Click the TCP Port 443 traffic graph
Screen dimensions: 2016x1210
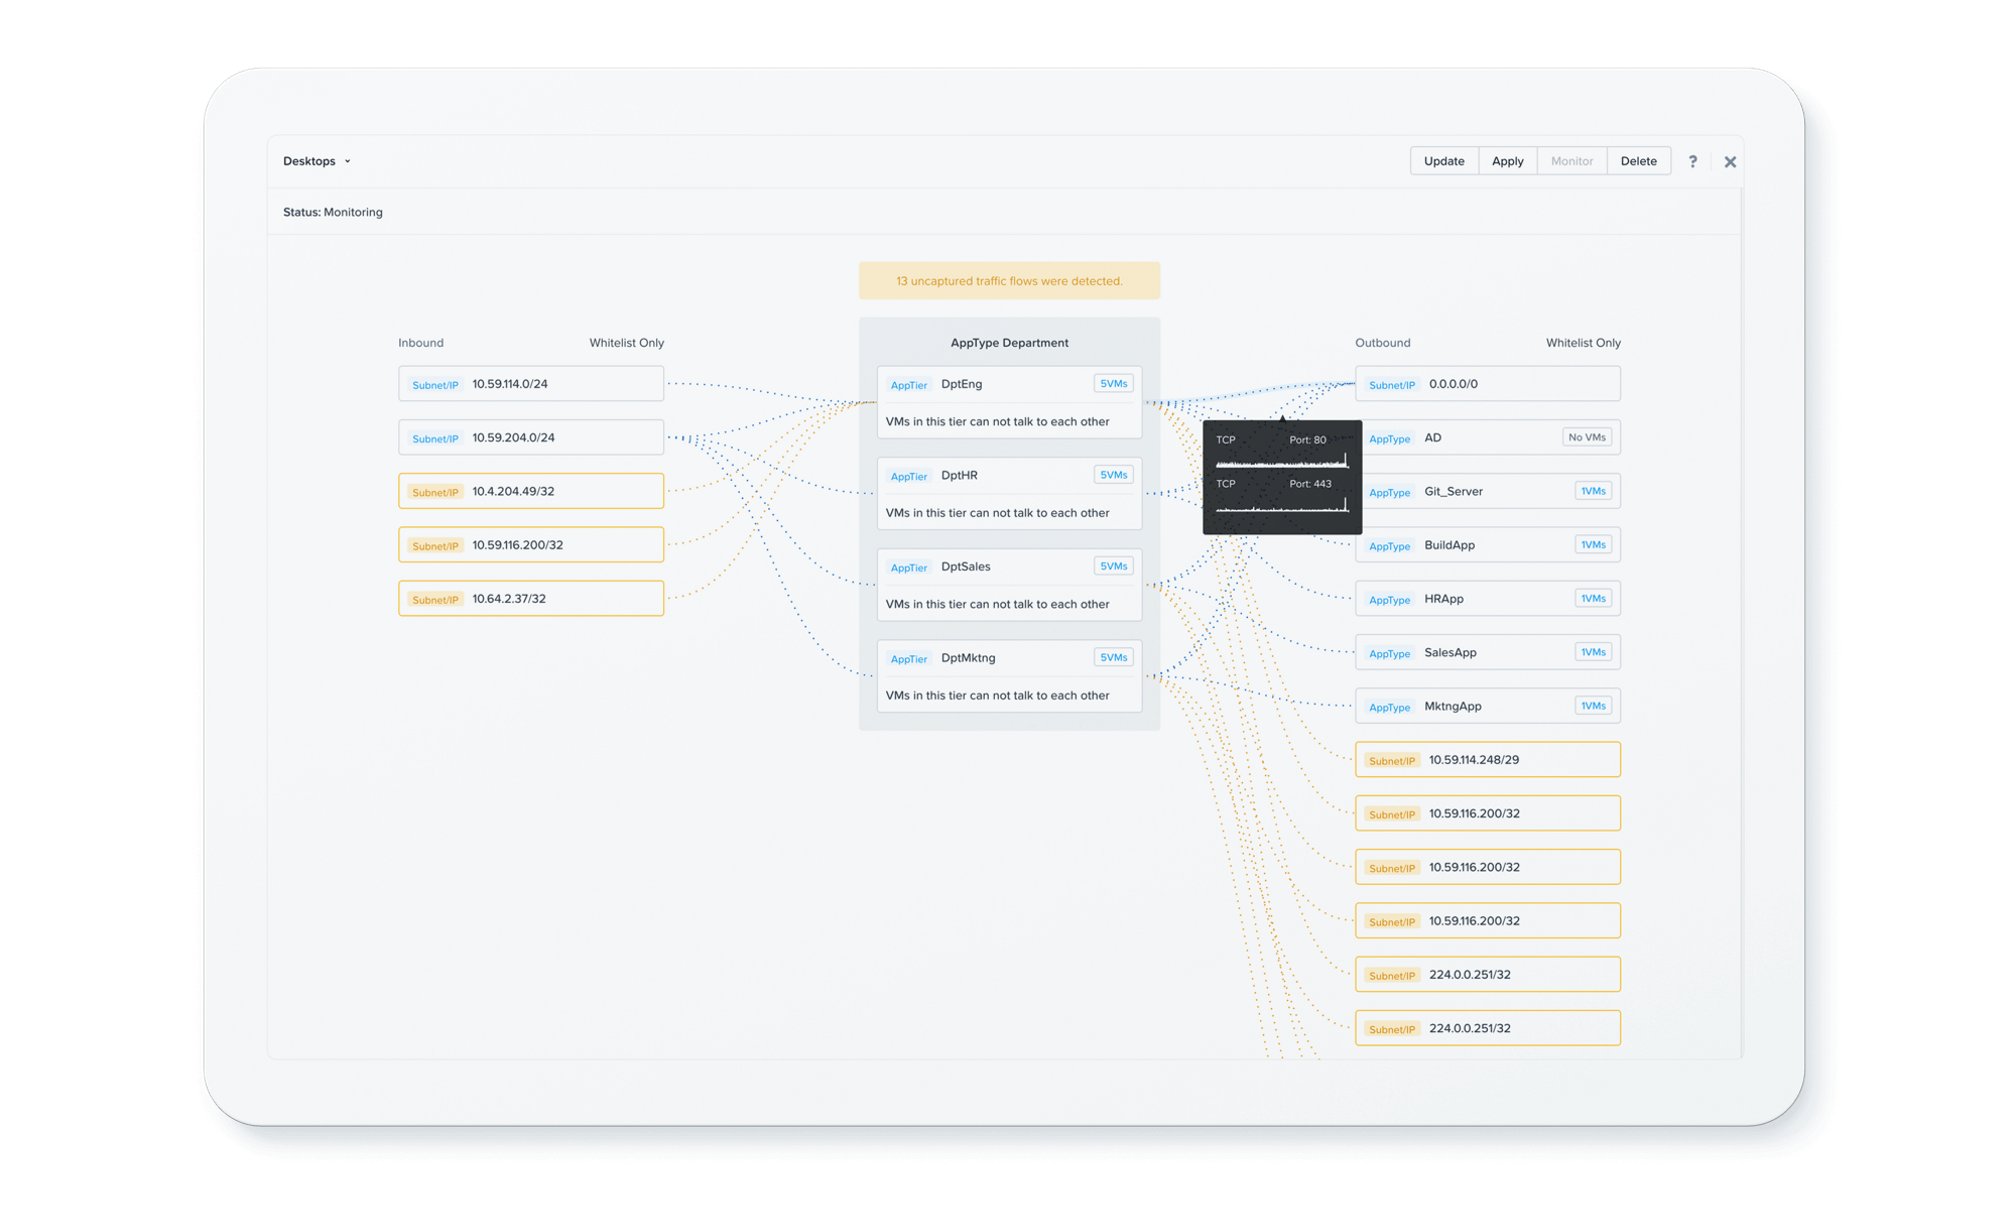tap(1282, 505)
